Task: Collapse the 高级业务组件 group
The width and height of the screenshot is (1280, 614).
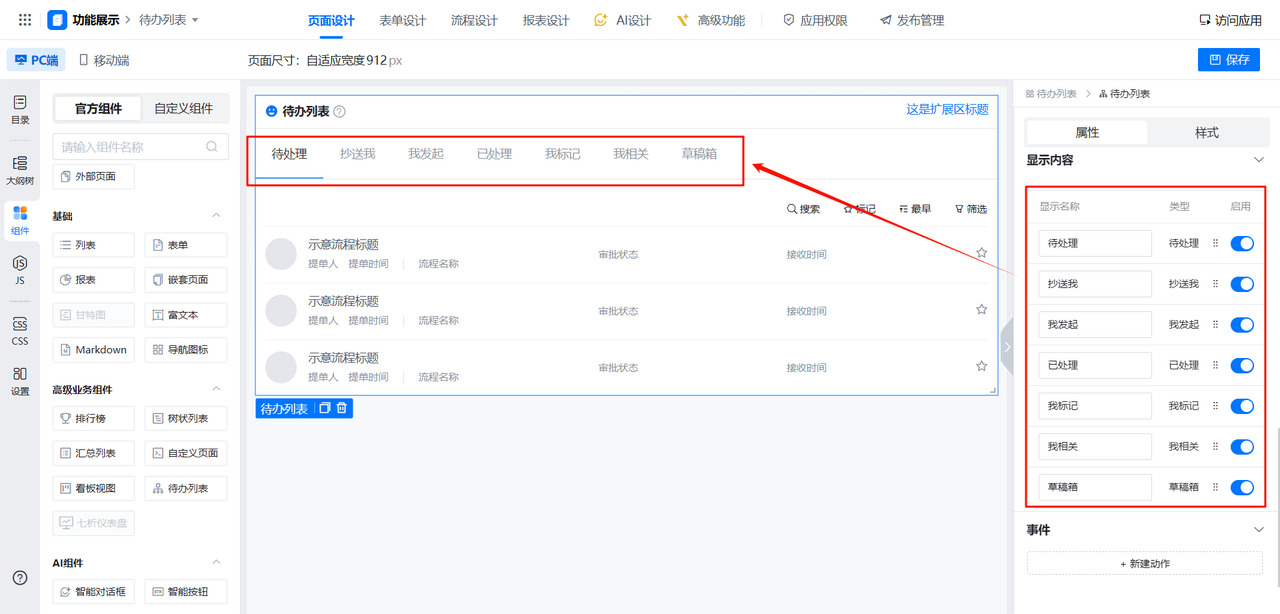Action: [216, 389]
